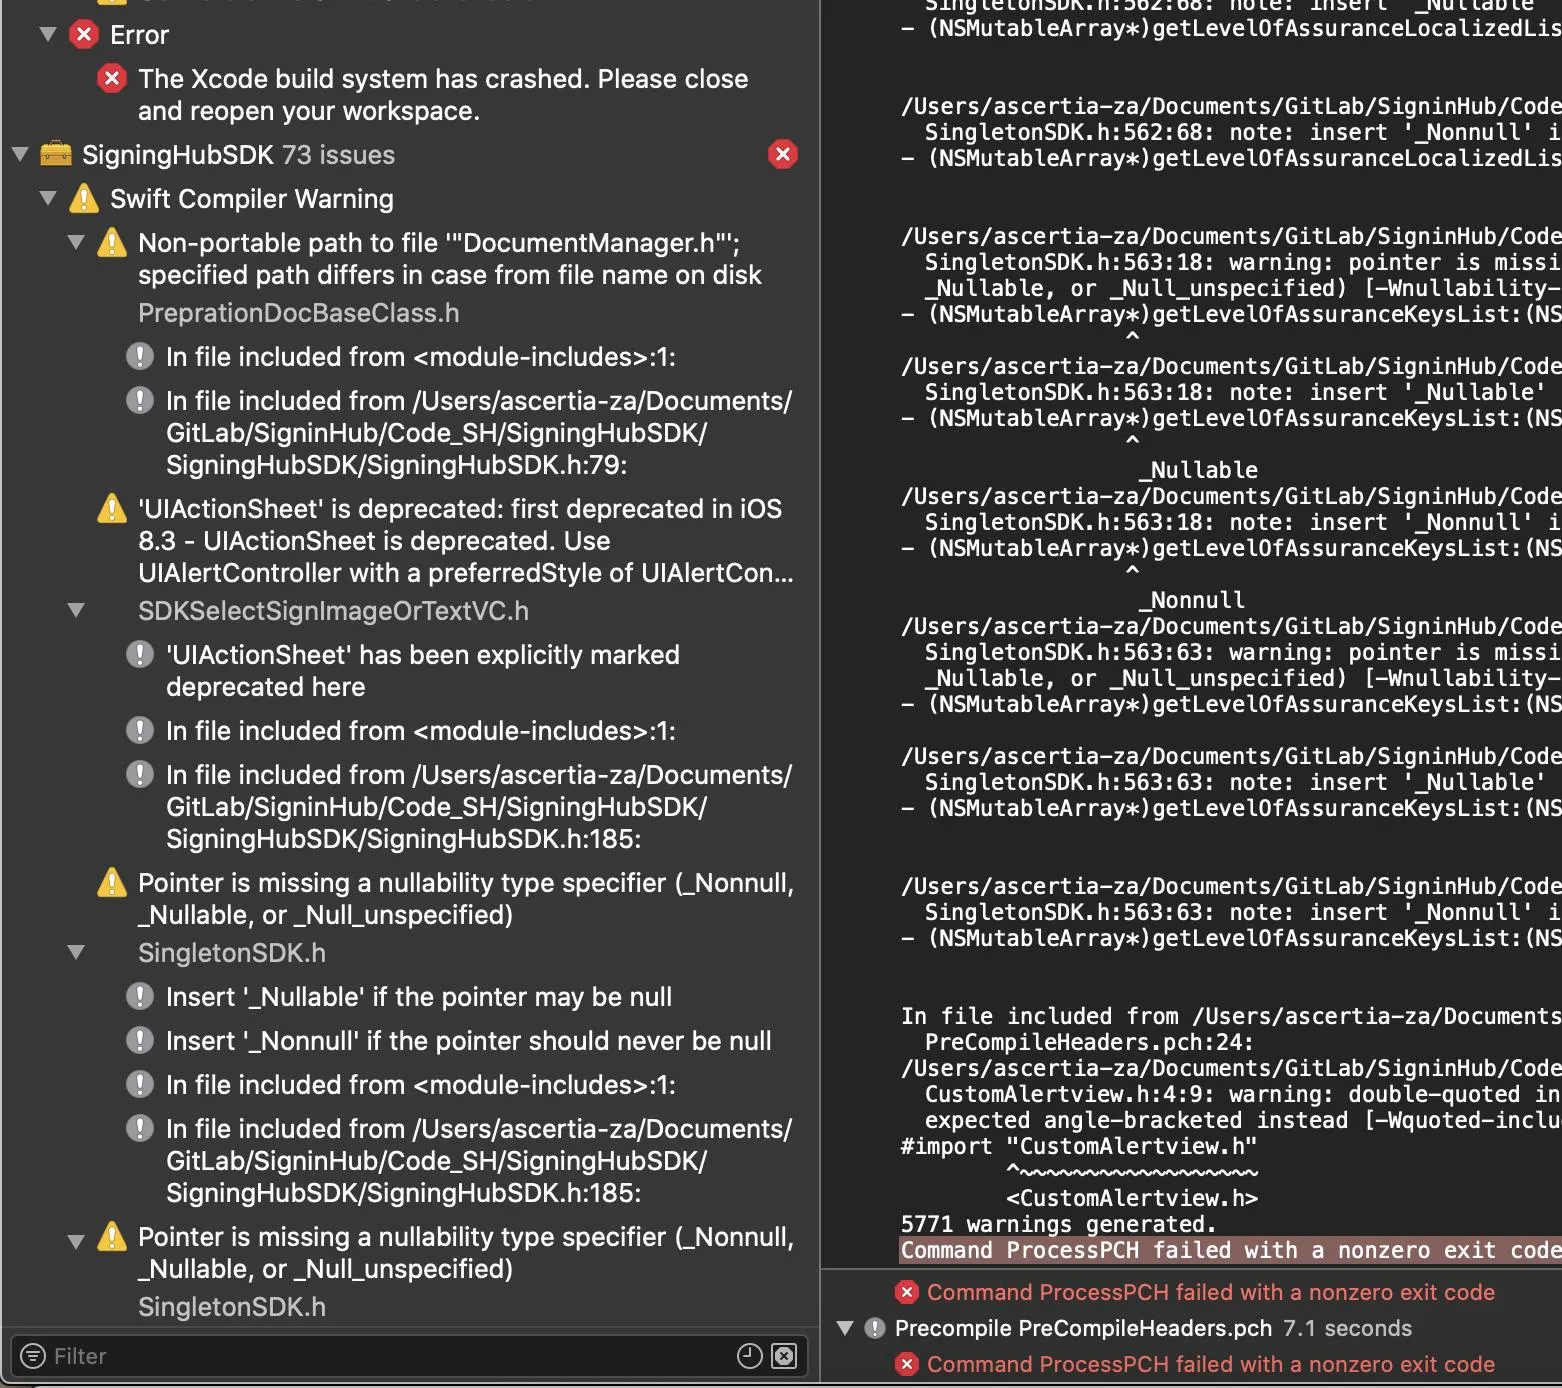The width and height of the screenshot is (1562, 1388).
Task: Click the warning icon beside Swift Compiler Warning
Action: click(84, 198)
